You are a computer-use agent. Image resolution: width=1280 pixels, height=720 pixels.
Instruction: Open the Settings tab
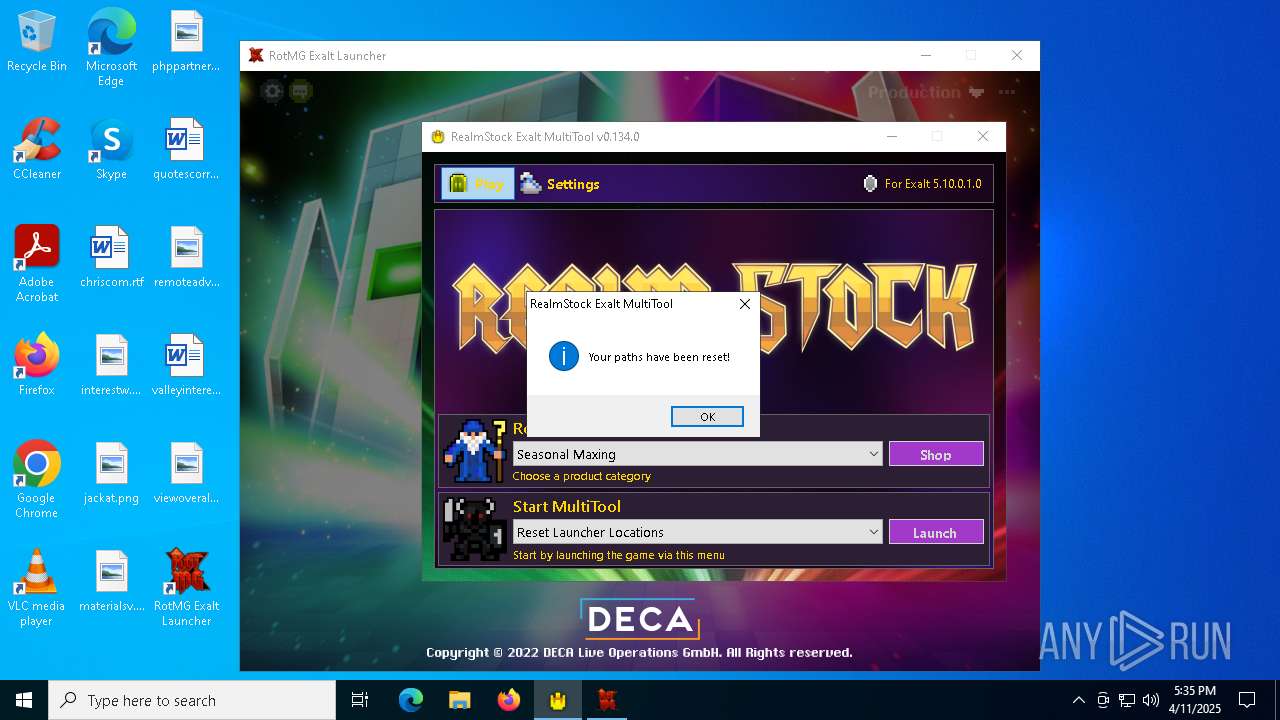pyautogui.click(x=560, y=184)
